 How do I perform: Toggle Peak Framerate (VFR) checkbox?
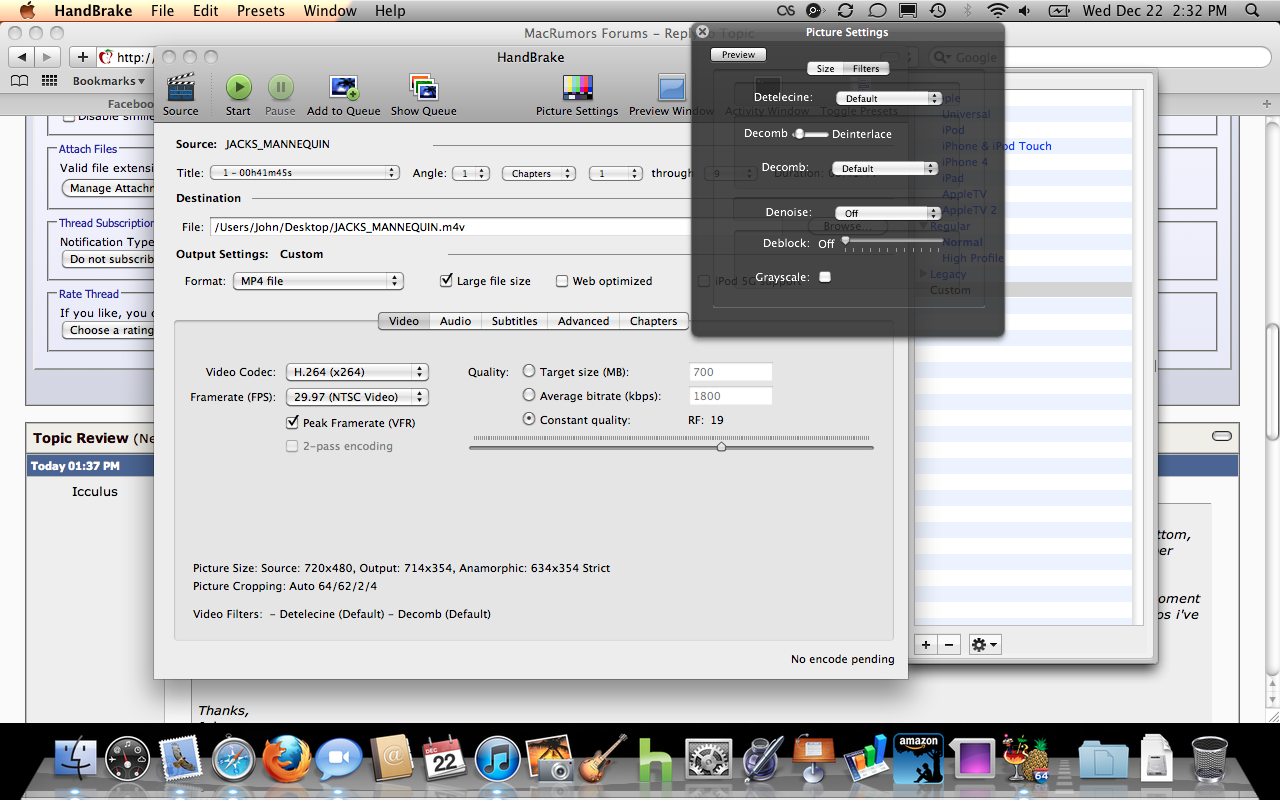pyautogui.click(x=292, y=423)
